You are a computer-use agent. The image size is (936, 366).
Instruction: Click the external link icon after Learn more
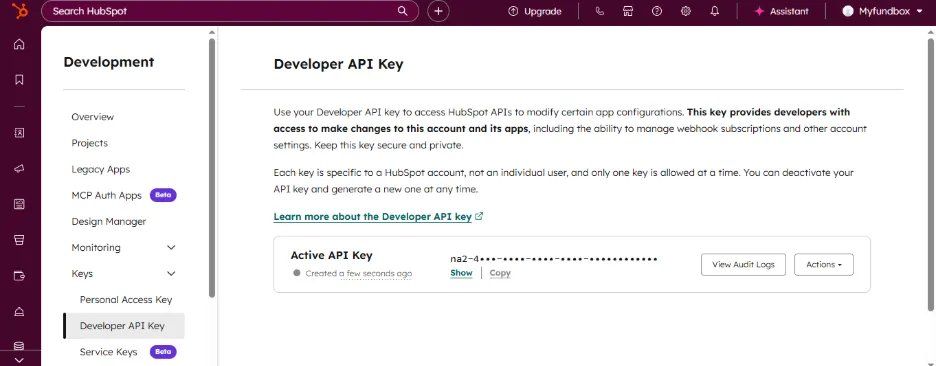tap(479, 216)
